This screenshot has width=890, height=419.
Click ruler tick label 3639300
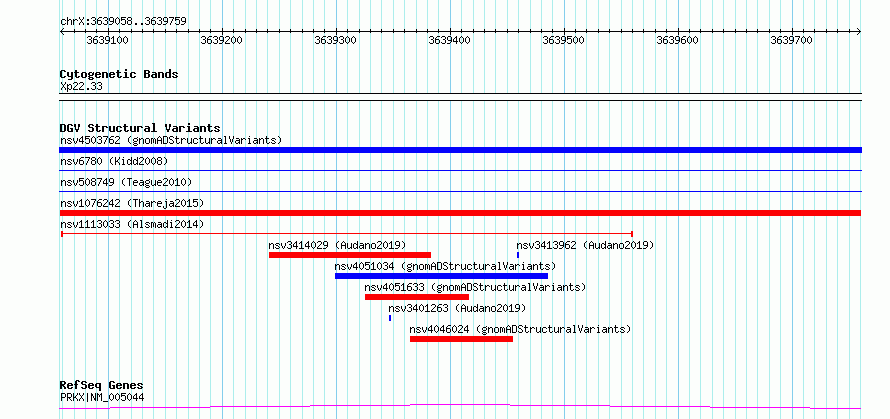(x=336, y=40)
